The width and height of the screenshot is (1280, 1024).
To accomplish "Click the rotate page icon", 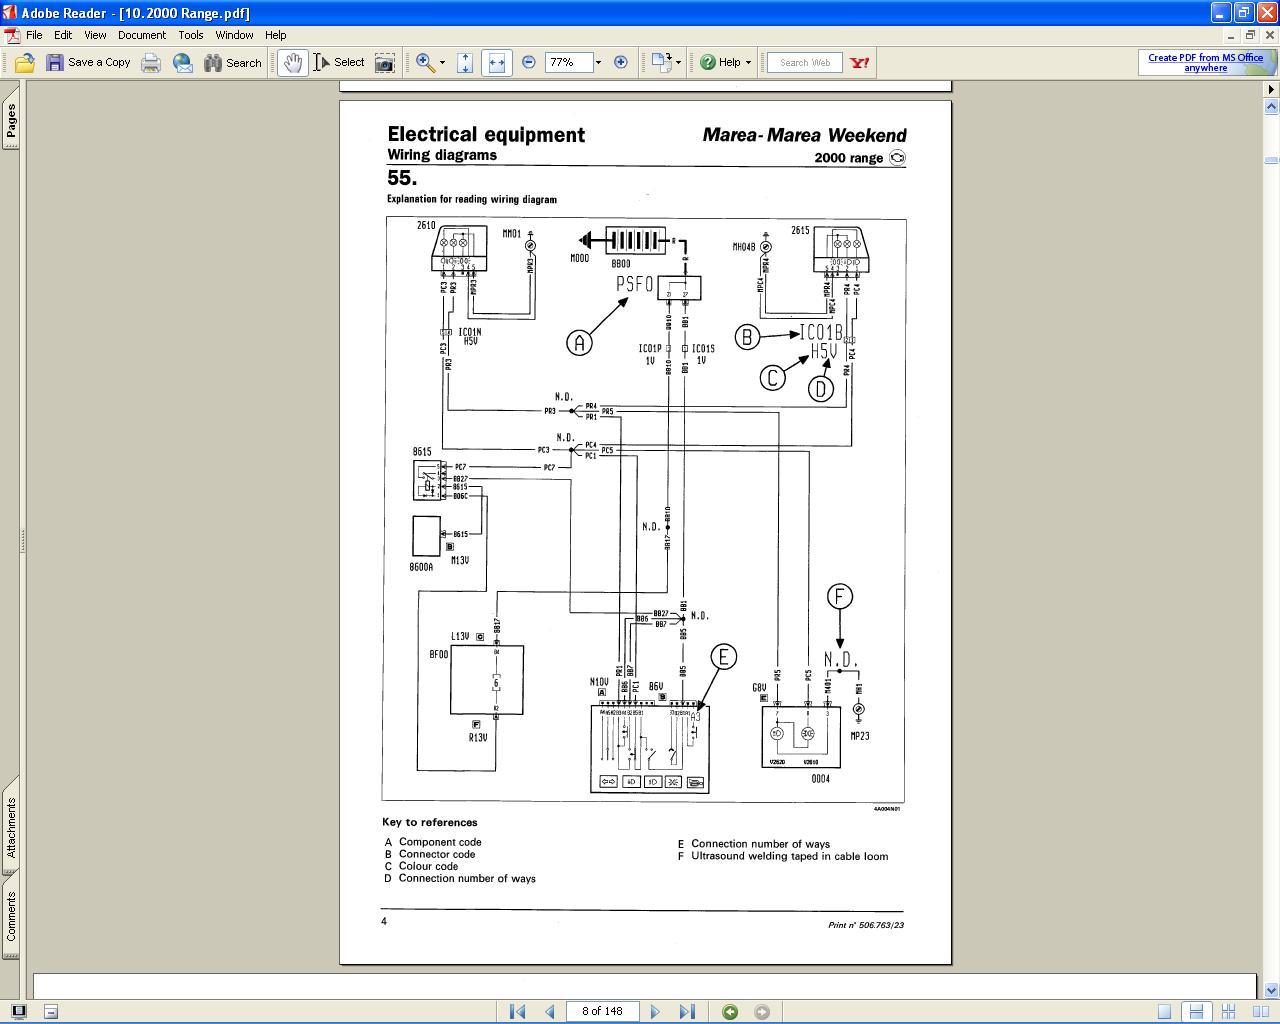I will click(x=661, y=62).
